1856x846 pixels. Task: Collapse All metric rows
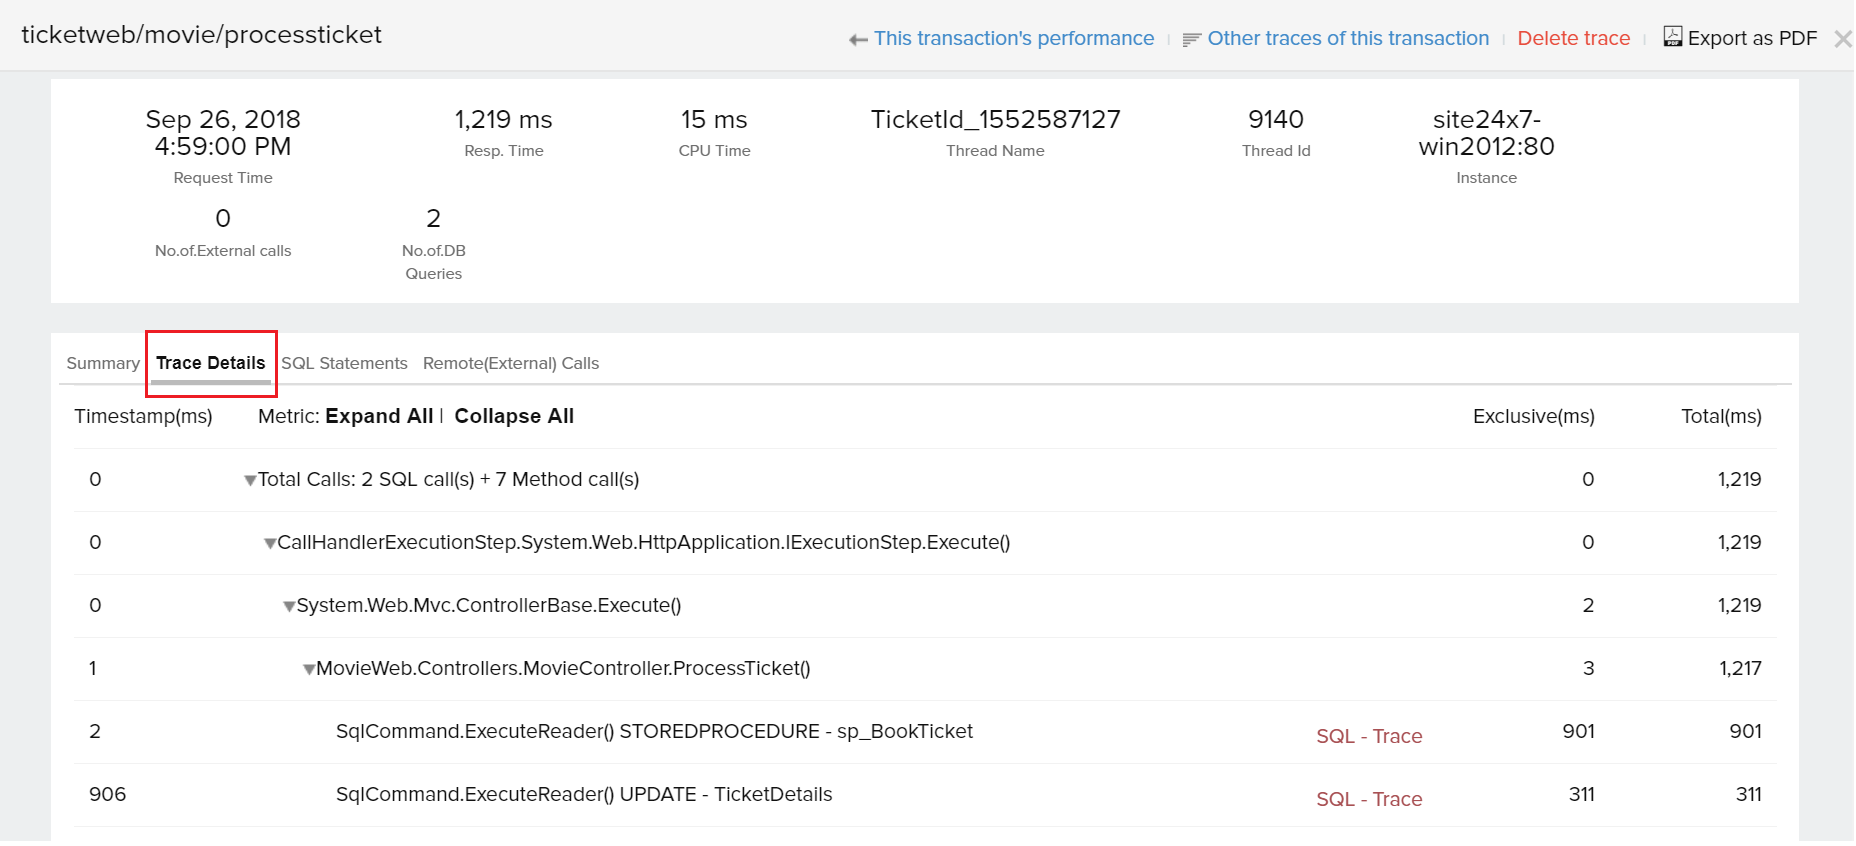point(514,416)
